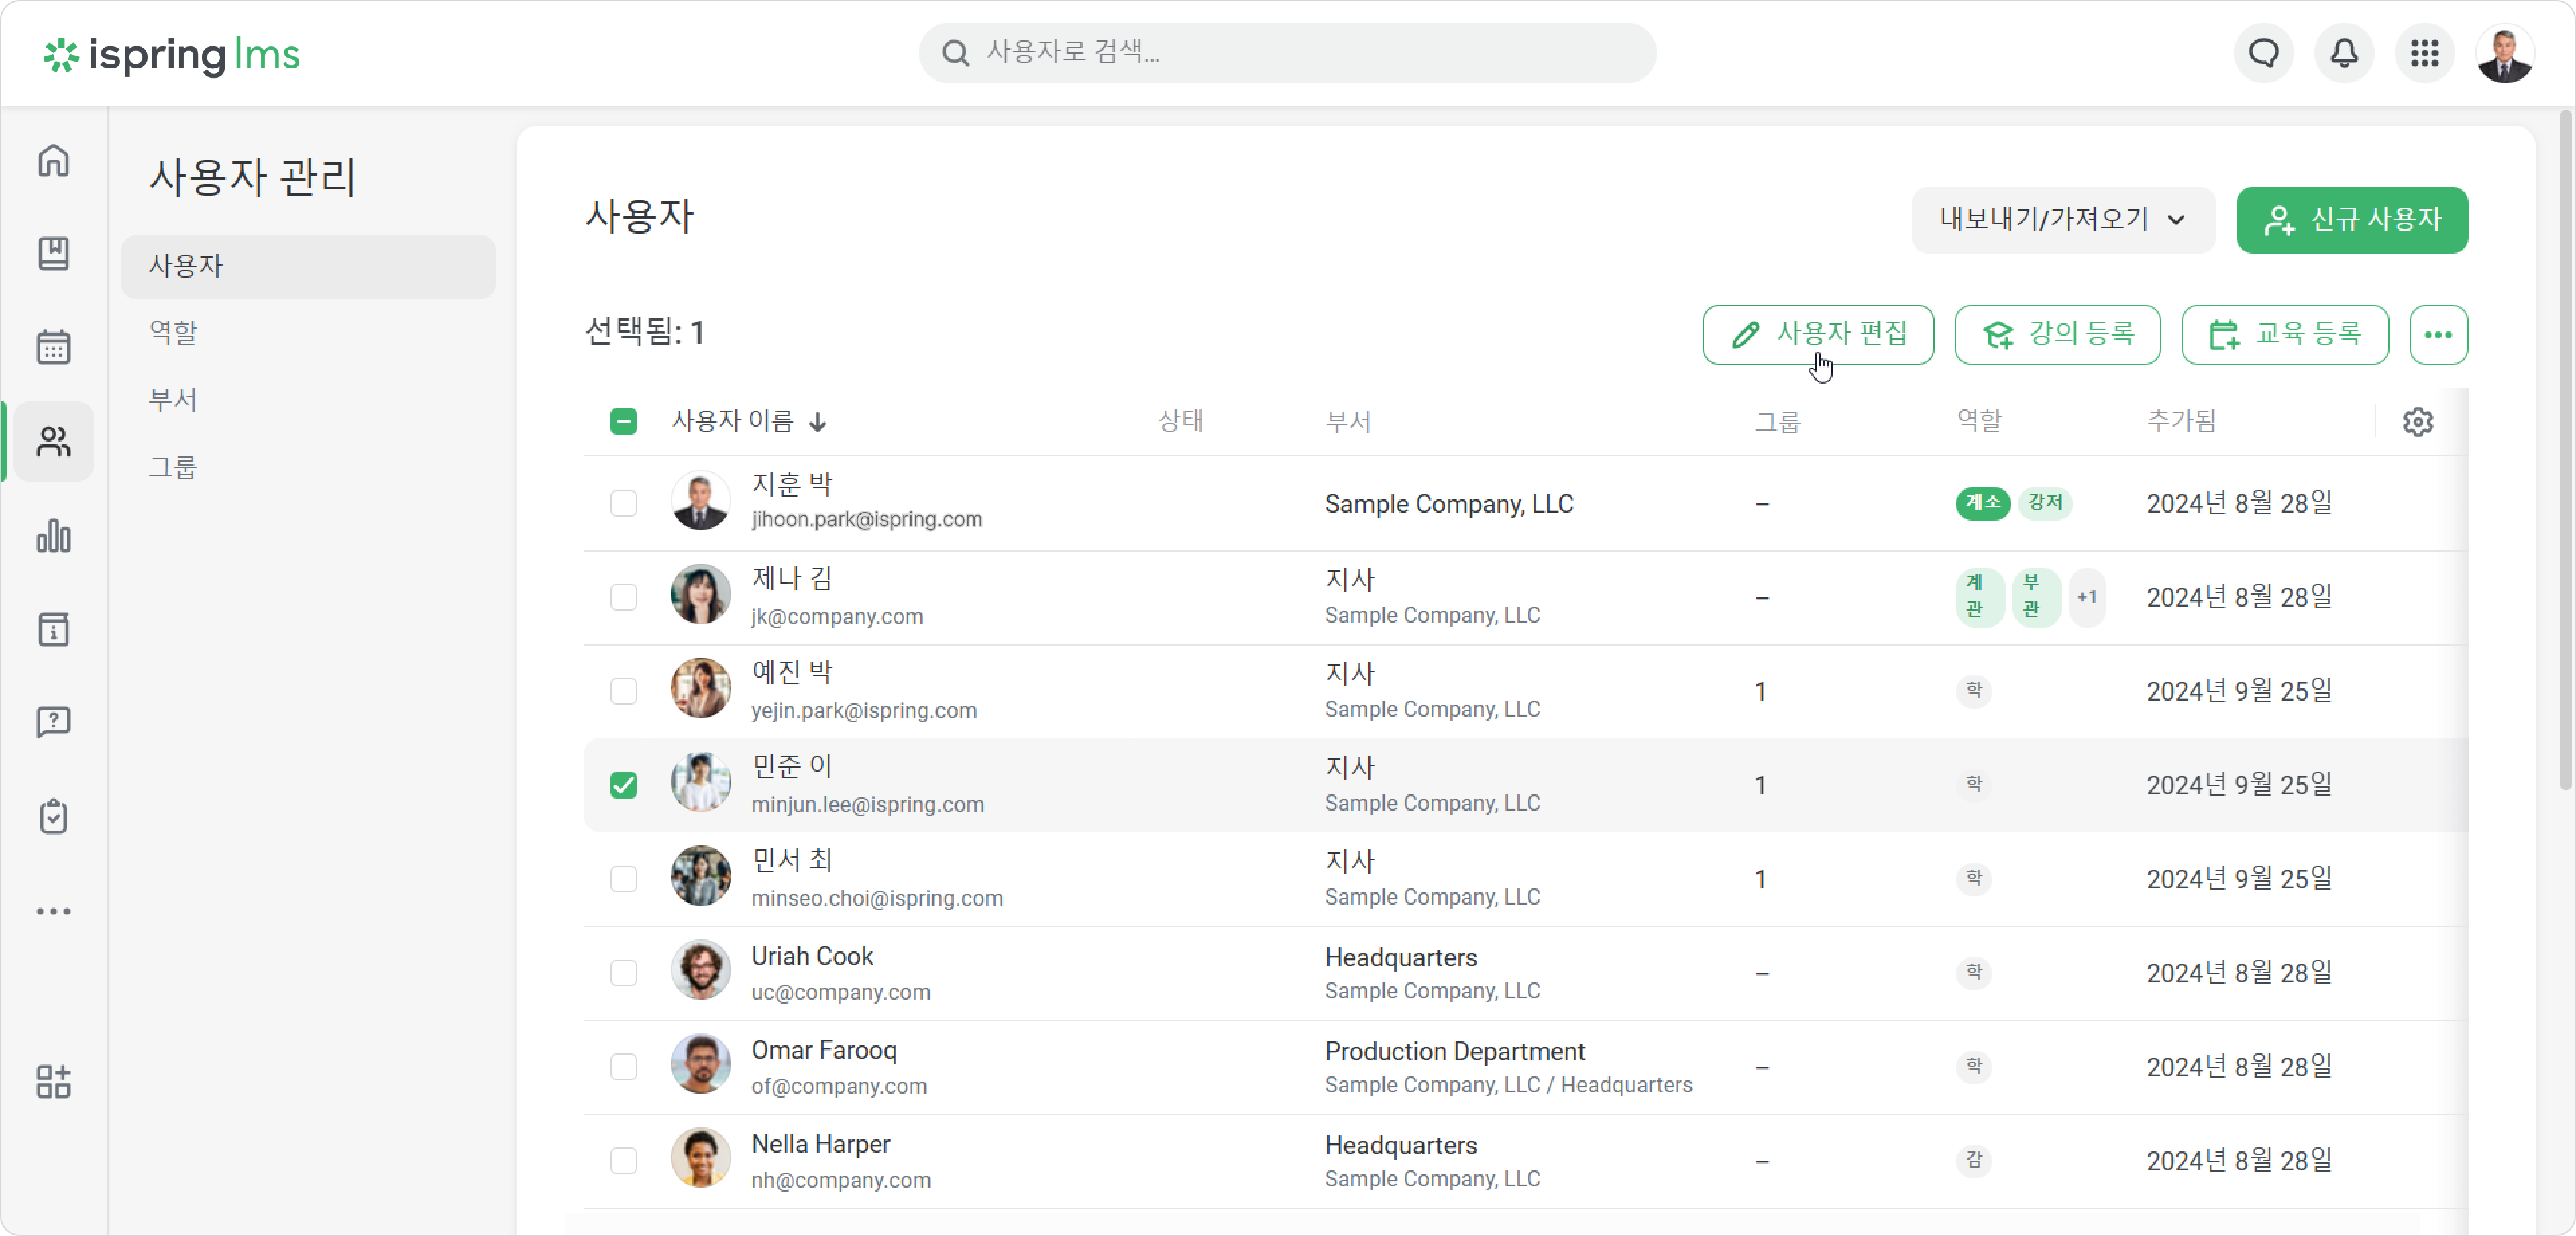Open notifications bell
This screenshot has width=2576, height=1236.
2344,53
